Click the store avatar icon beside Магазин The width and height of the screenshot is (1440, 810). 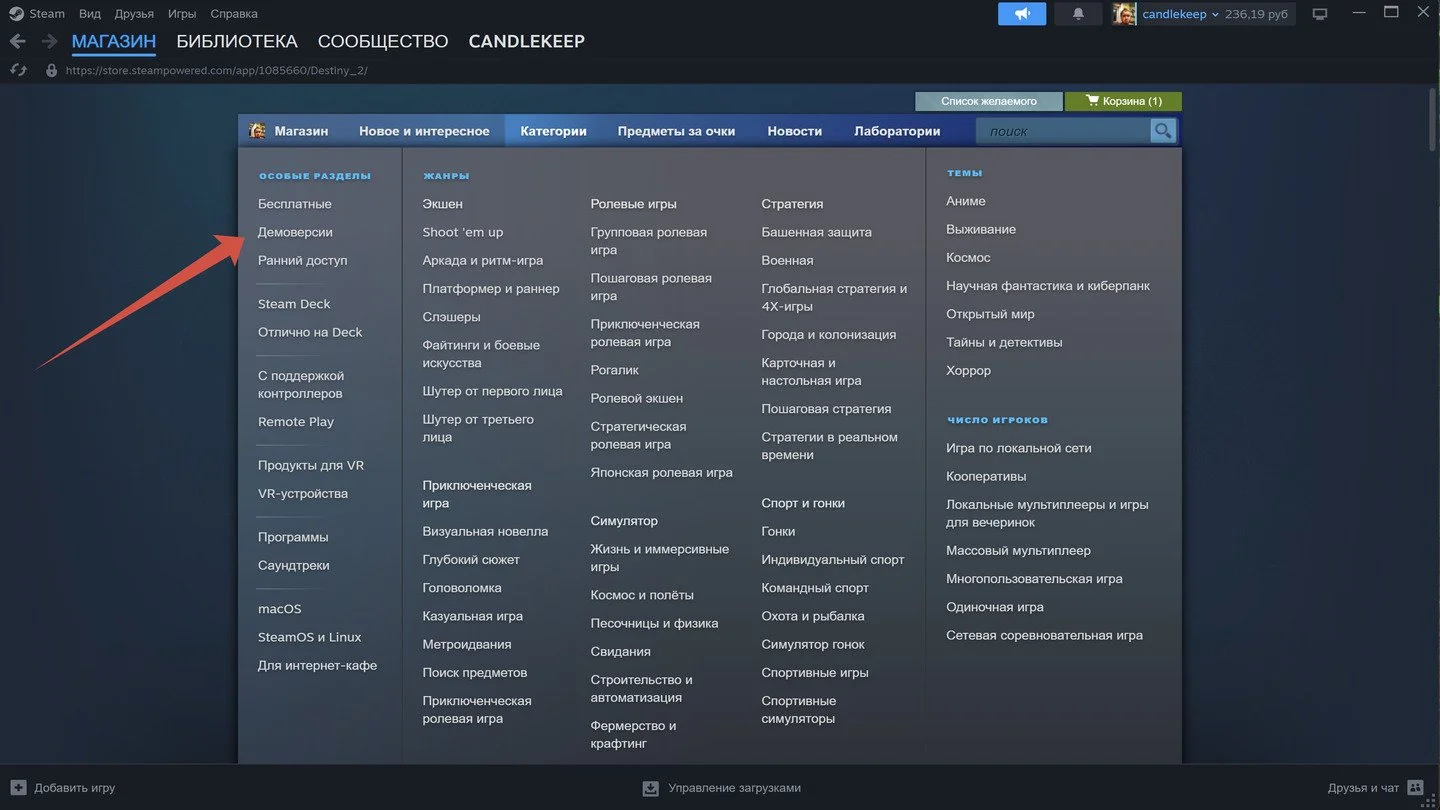coord(257,131)
